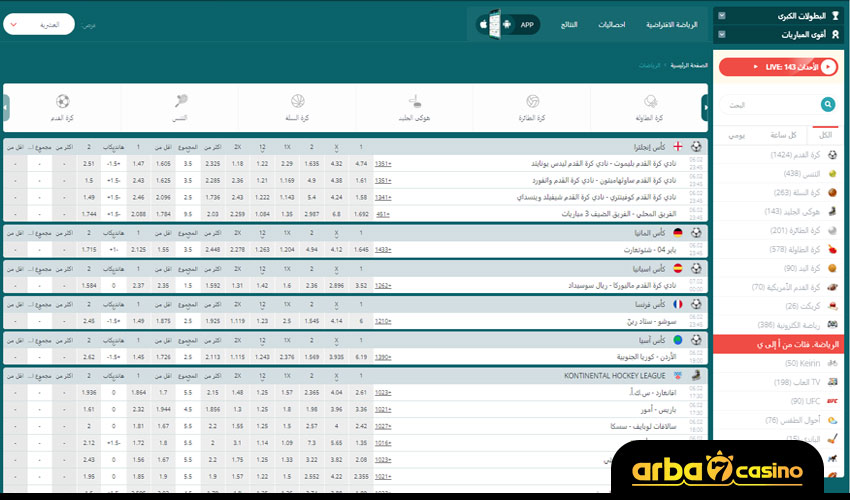Click الرياضات breadcrumb link
850x500 pixels.
click(649, 65)
